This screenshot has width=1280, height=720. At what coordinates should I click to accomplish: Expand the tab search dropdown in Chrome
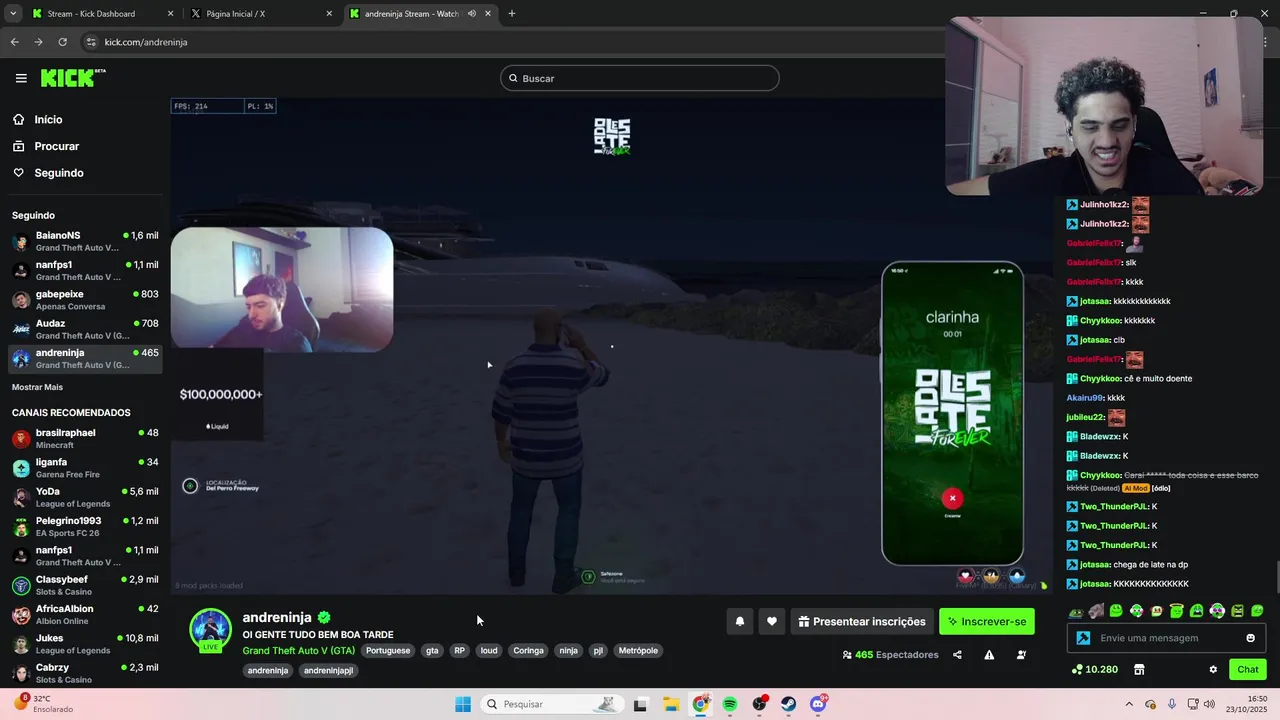click(13, 14)
